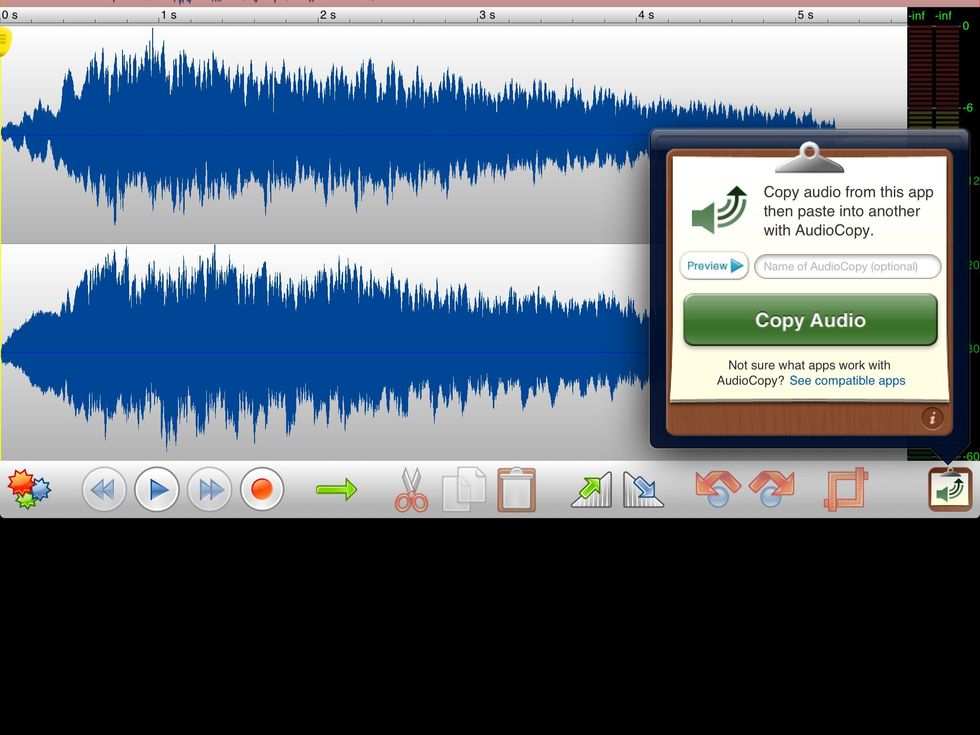Apply a fade-out with the falling graph icon

pyautogui.click(x=643, y=489)
